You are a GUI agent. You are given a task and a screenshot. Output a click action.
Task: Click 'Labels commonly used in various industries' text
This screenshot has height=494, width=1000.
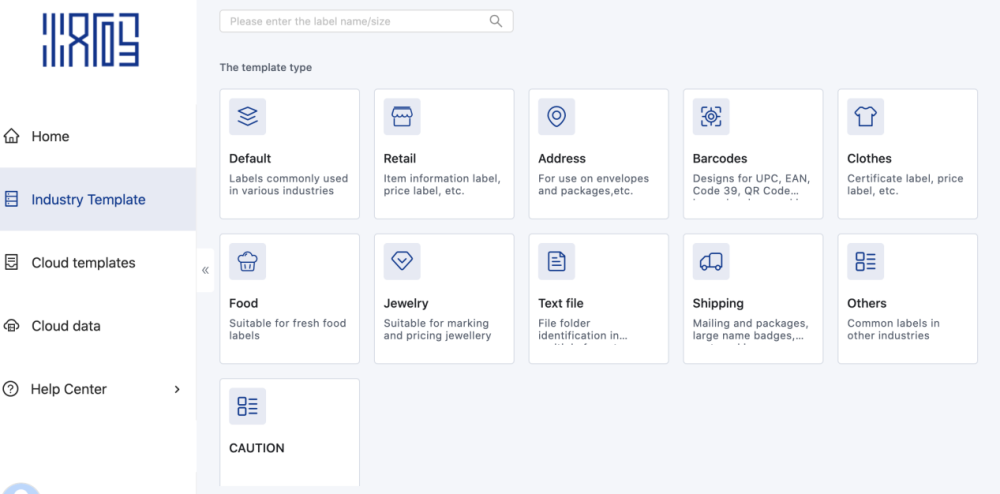click(x=288, y=184)
